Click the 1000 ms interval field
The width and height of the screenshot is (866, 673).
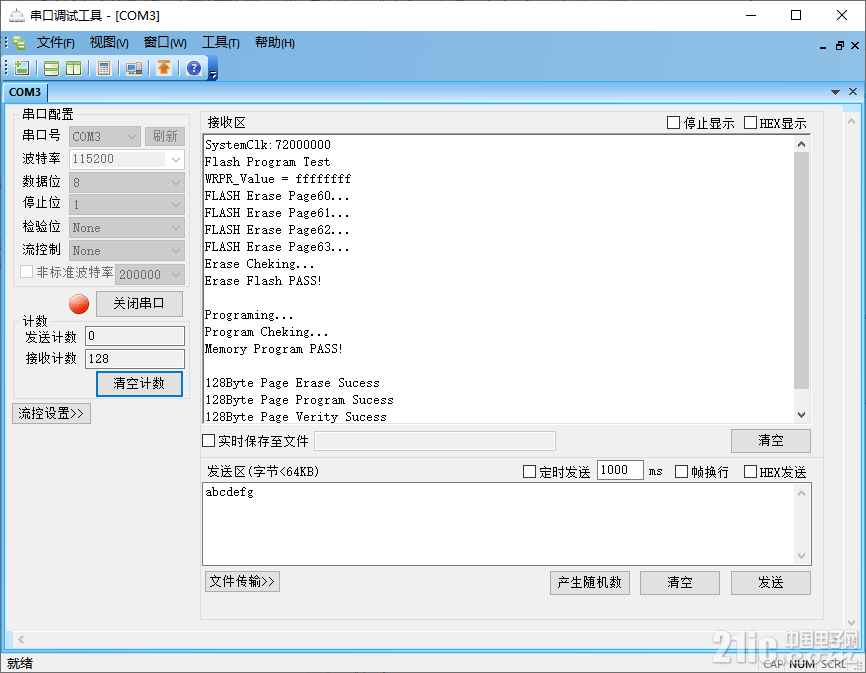pos(620,470)
